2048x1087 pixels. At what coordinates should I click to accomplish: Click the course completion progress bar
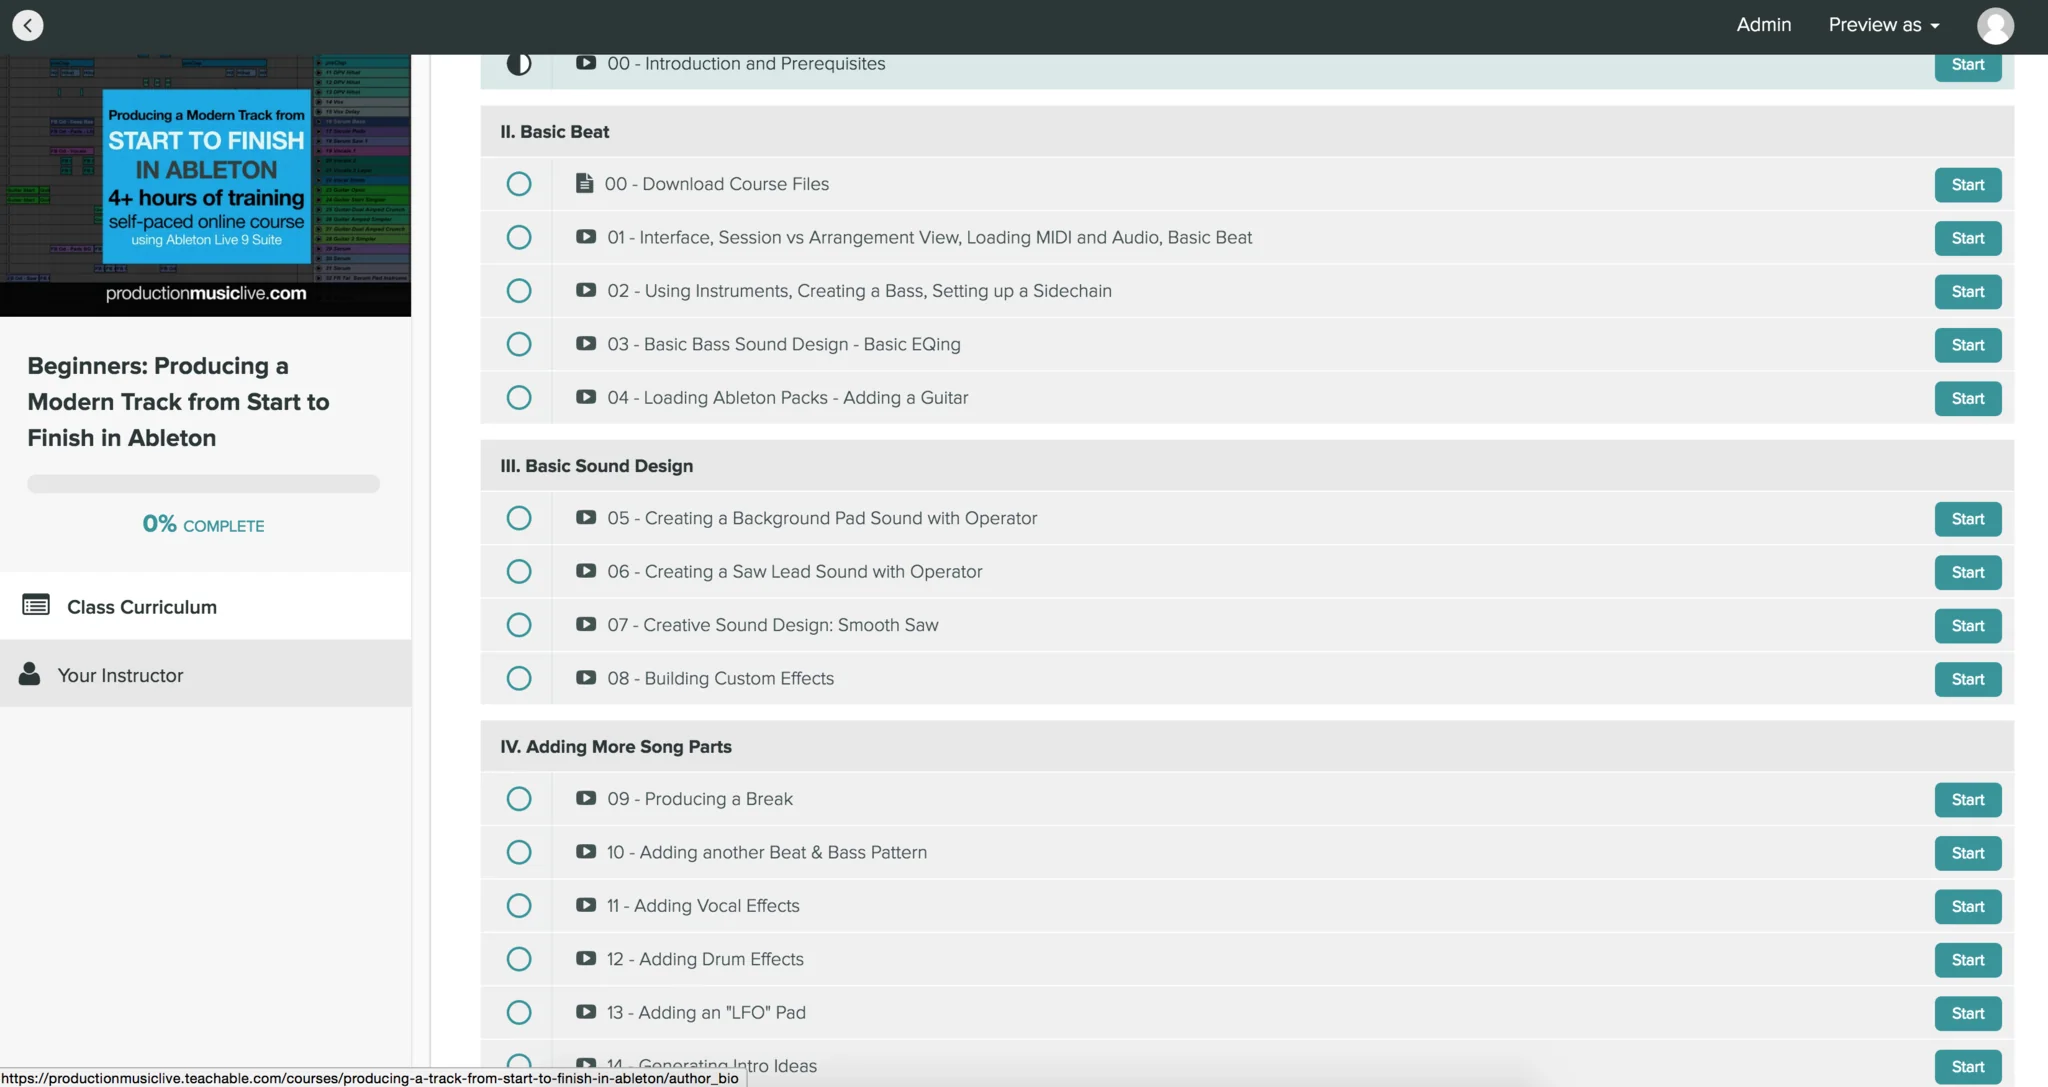pos(203,484)
